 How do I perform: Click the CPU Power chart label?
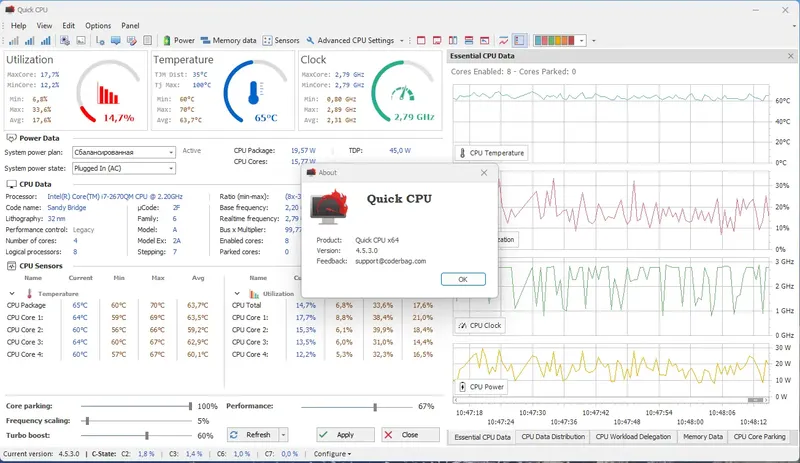pos(480,386)
